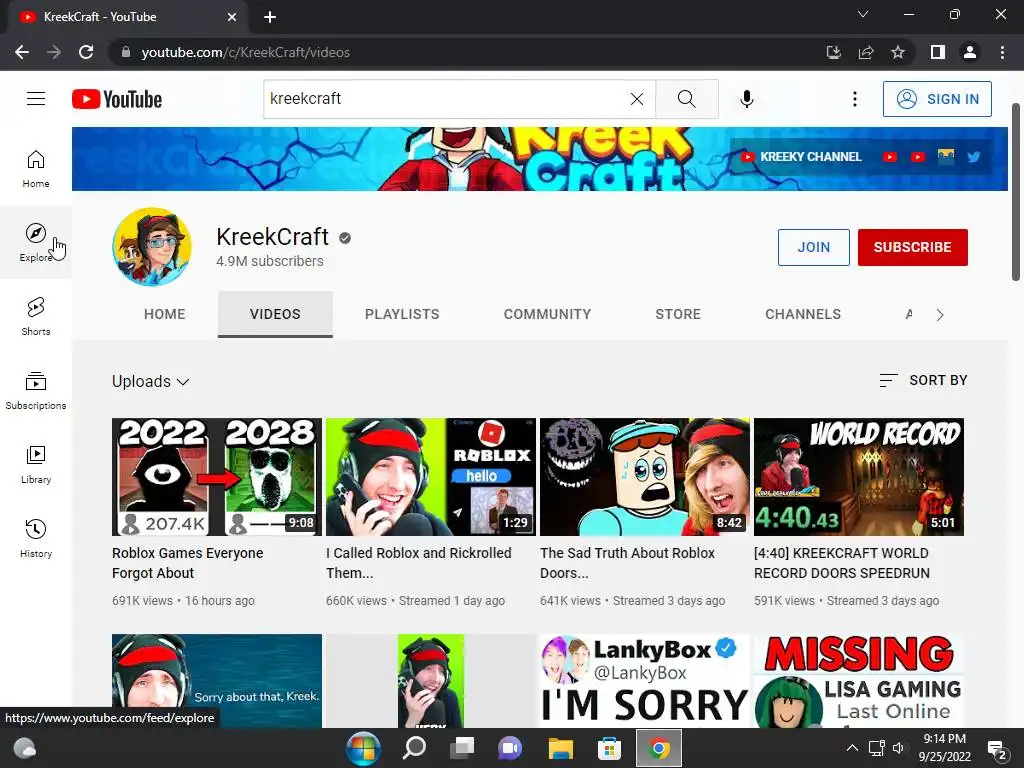1024x768 pixels.
Task: Open 'I Called Roblox and Rickrolled Them' thumbnail
Action: 431,477
